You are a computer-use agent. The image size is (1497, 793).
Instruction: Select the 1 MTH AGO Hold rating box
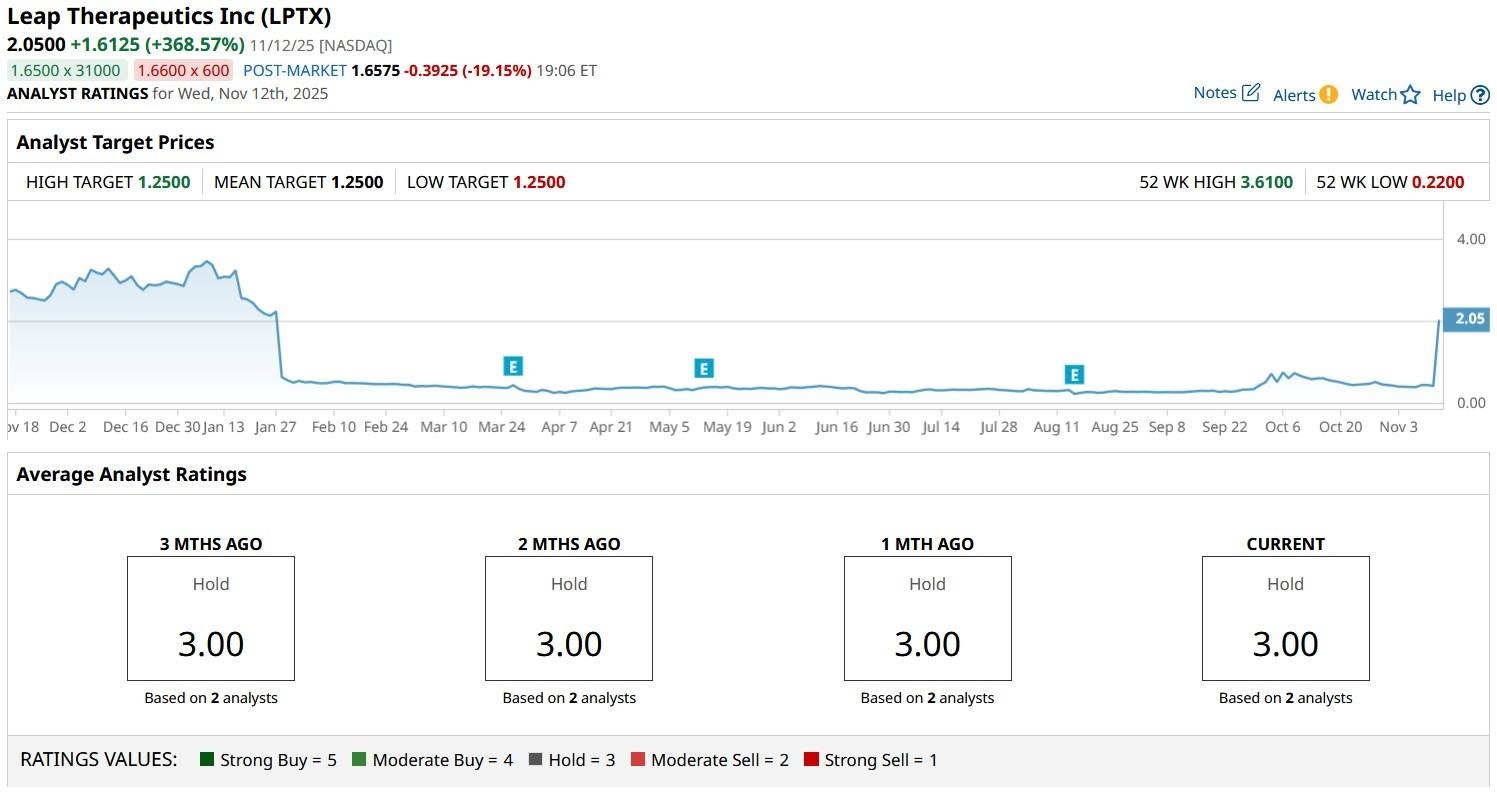click(928, 618)
